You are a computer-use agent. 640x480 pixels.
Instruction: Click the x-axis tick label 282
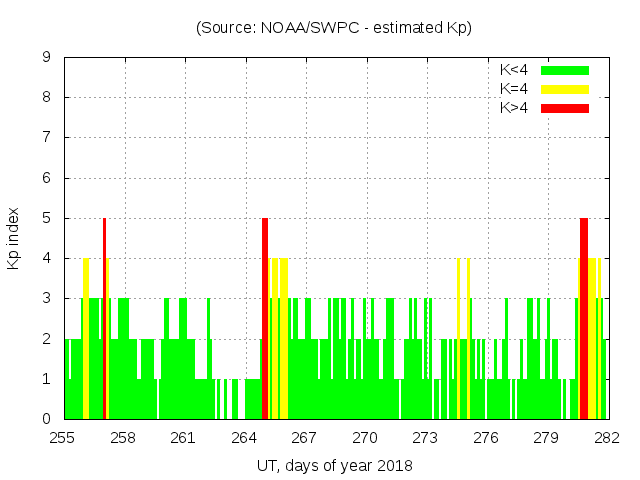(607, 438)
